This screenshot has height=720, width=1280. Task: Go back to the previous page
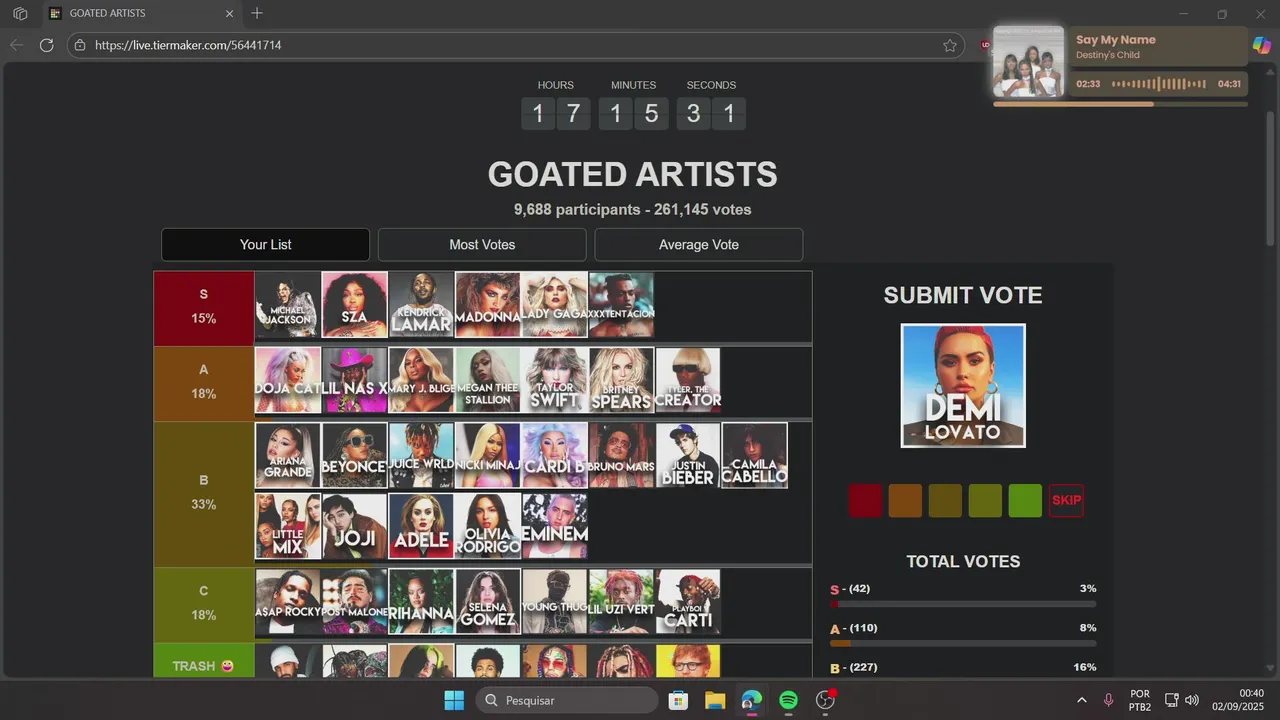coord(16,45)
